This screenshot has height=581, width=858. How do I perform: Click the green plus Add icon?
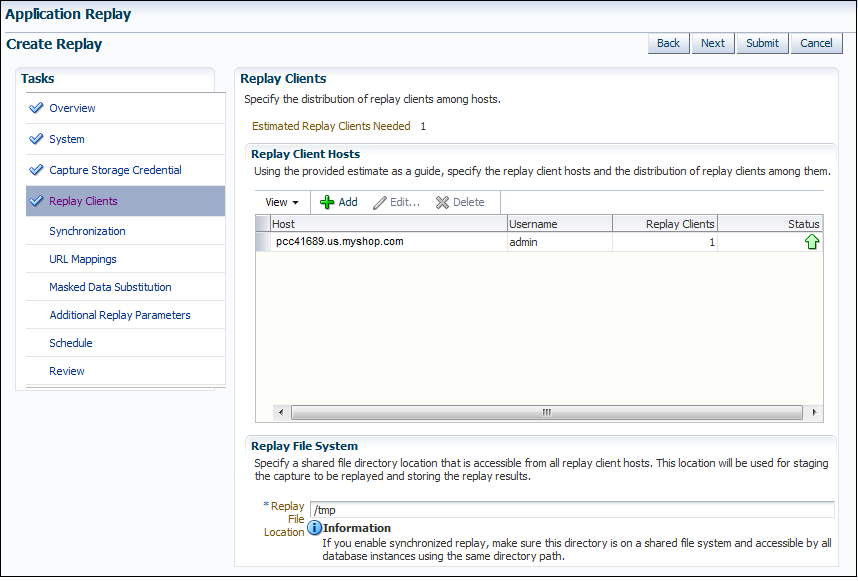327,202
